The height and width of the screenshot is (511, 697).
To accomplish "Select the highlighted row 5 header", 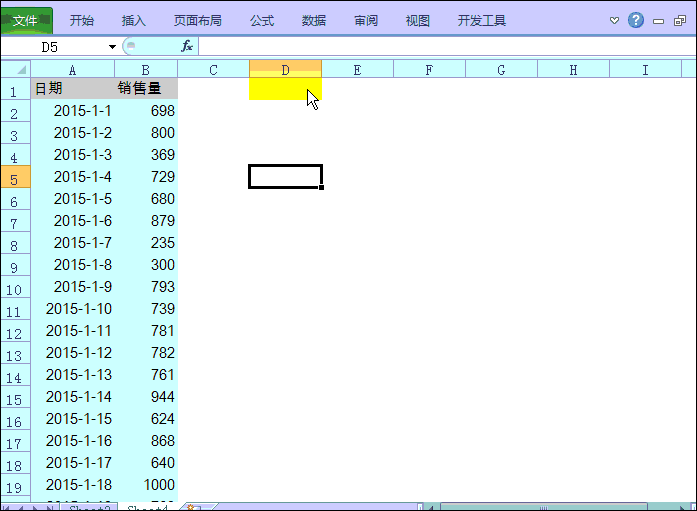I will (x=15, y=177).
